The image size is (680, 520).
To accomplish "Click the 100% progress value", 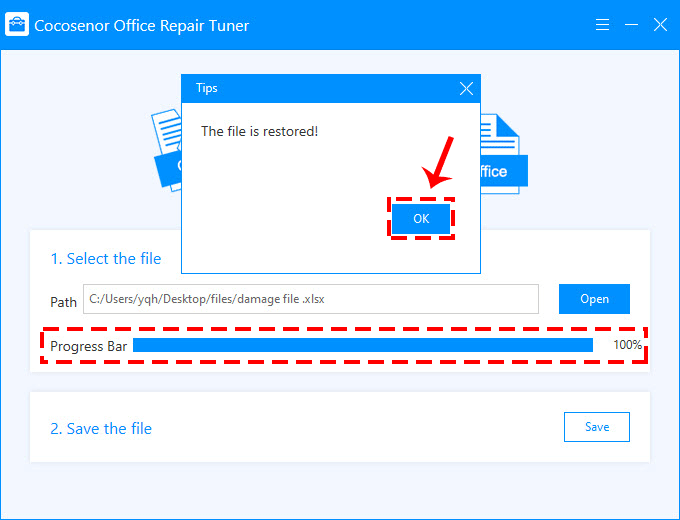I will pos(627,345).
